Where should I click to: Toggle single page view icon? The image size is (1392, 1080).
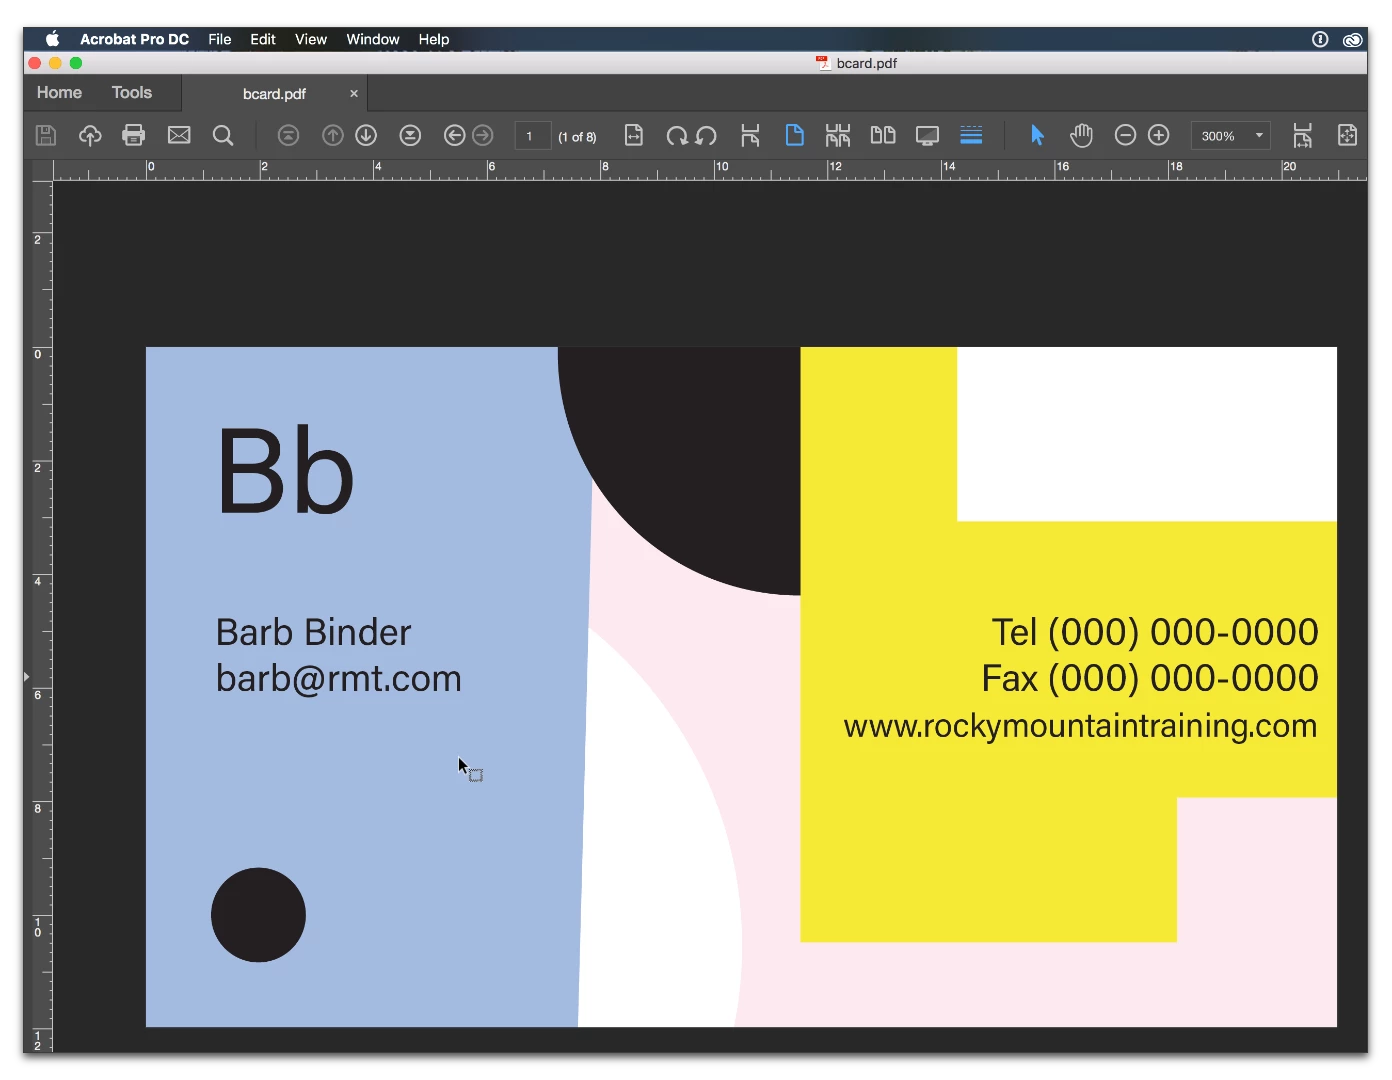[795, 135]
